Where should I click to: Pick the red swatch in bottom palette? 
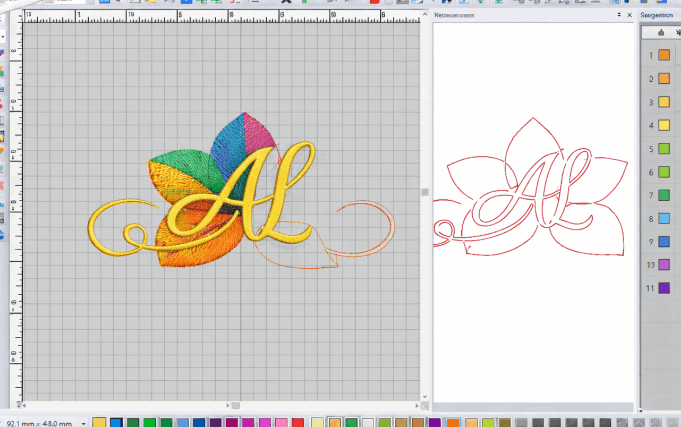click(296, 423)
